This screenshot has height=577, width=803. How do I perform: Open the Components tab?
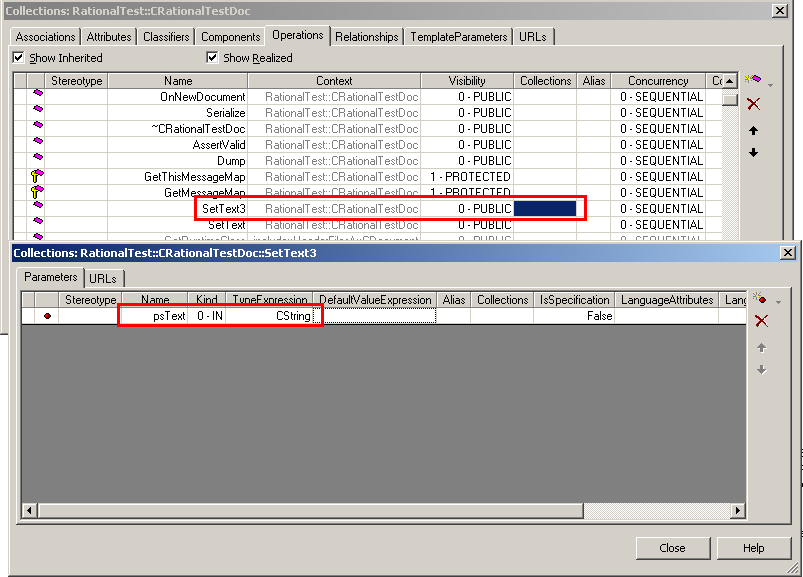[x=230, y=37]
